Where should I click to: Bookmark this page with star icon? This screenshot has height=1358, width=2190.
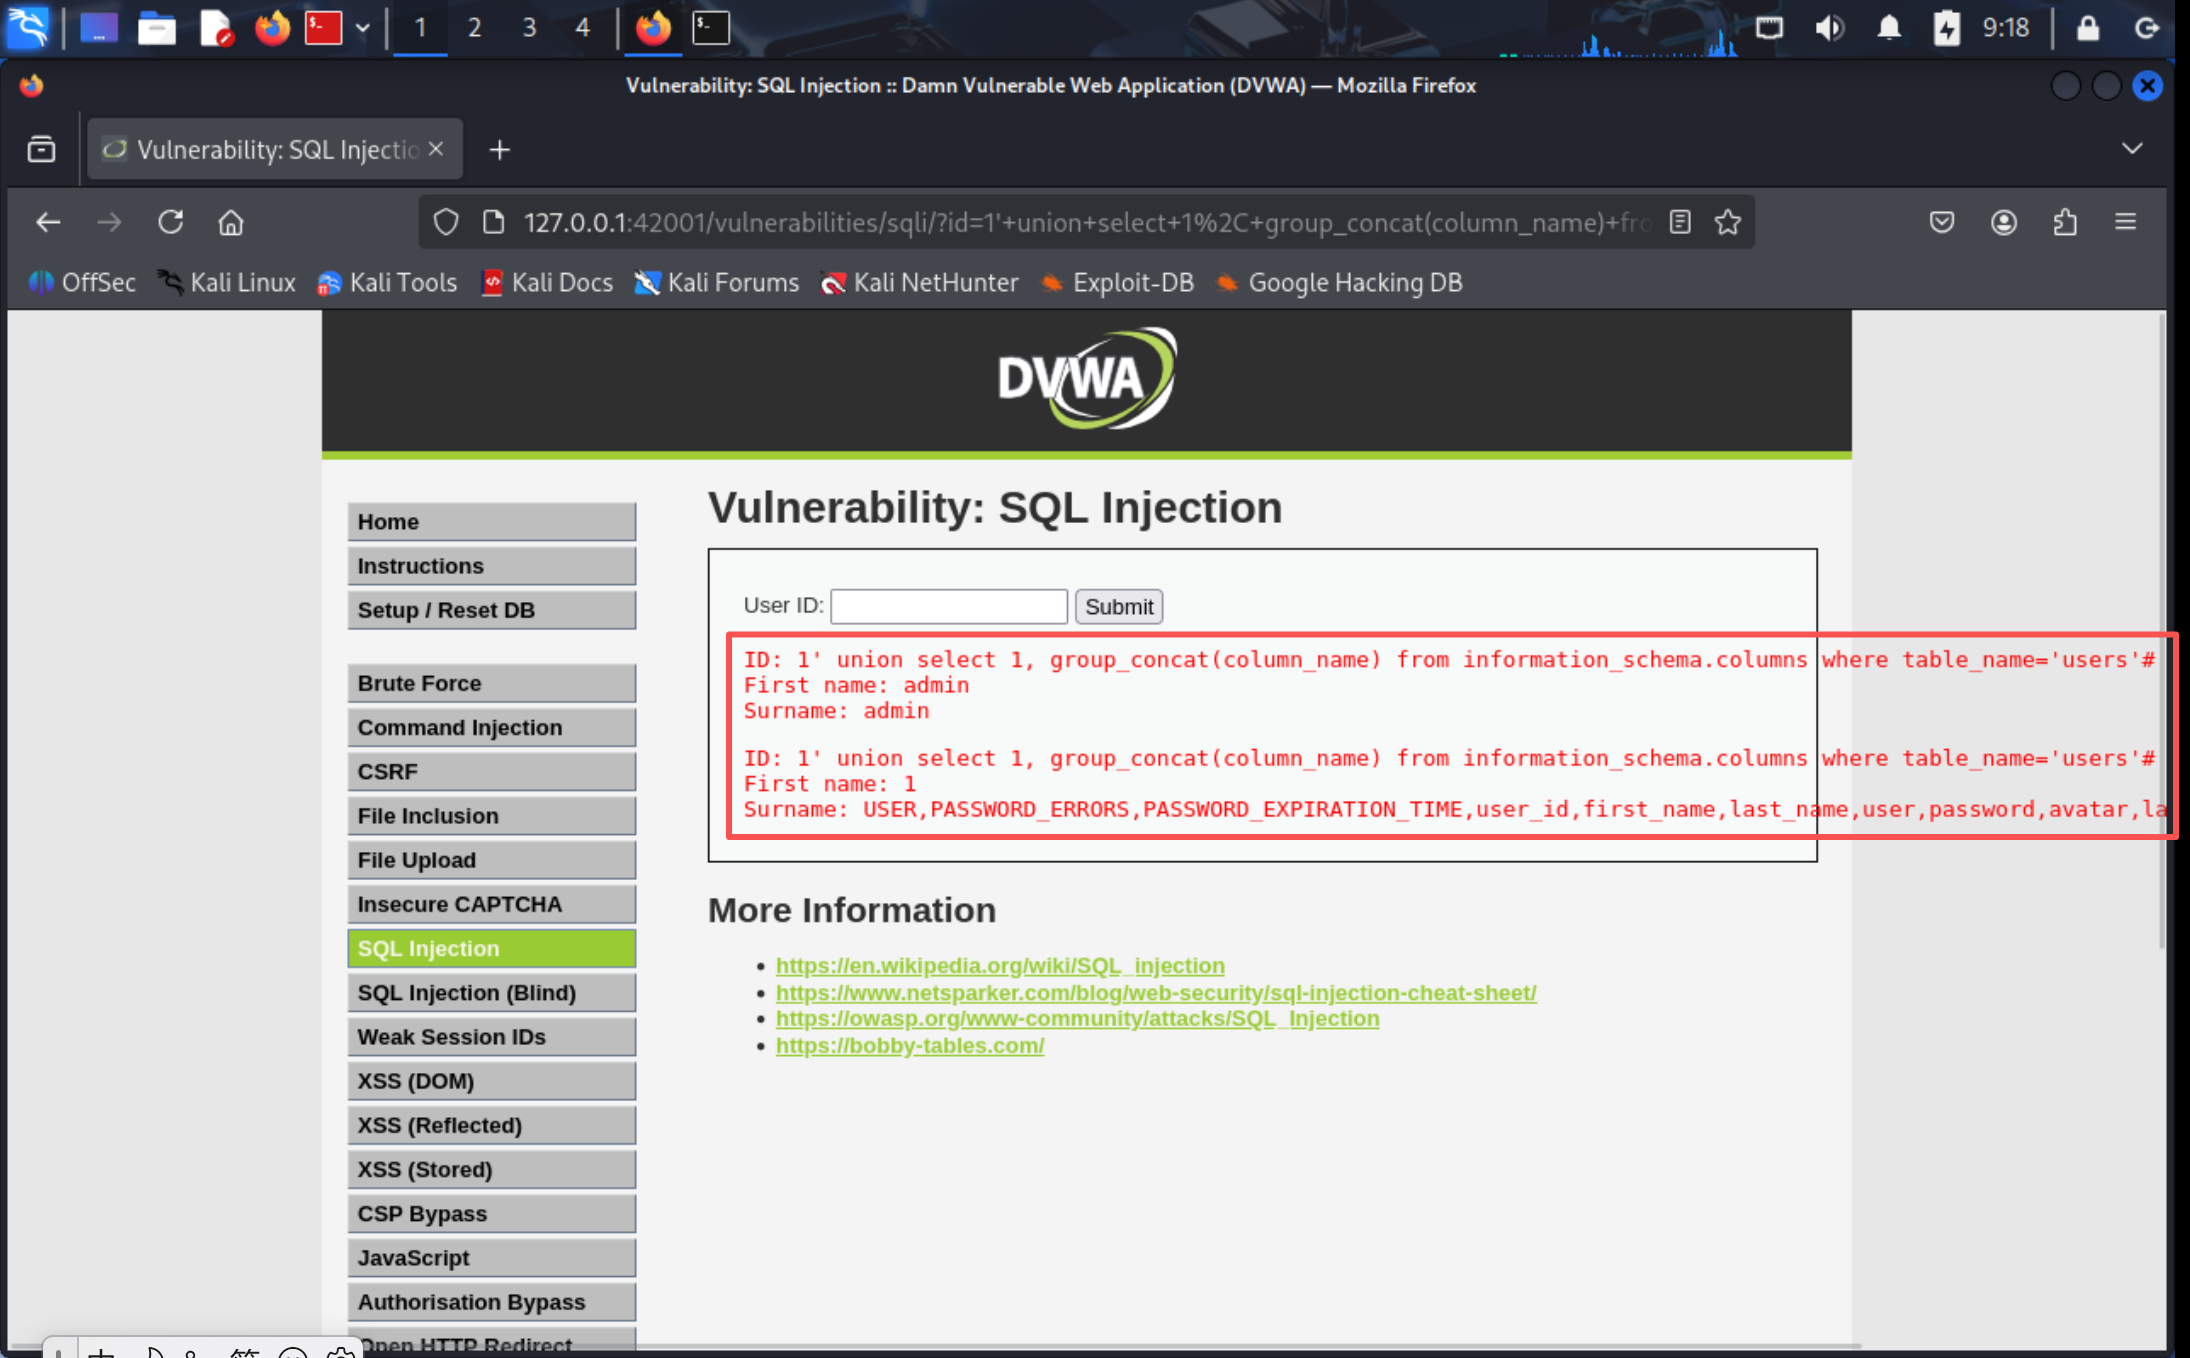tap(1728, 222)
